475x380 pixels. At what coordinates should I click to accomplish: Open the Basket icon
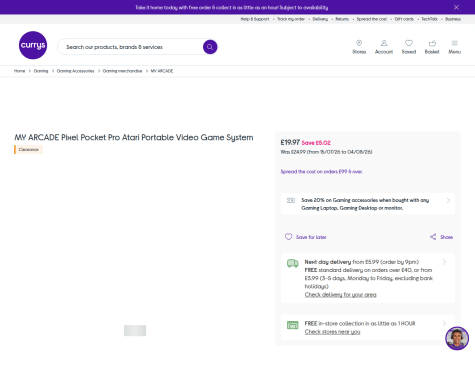(432, 43)
